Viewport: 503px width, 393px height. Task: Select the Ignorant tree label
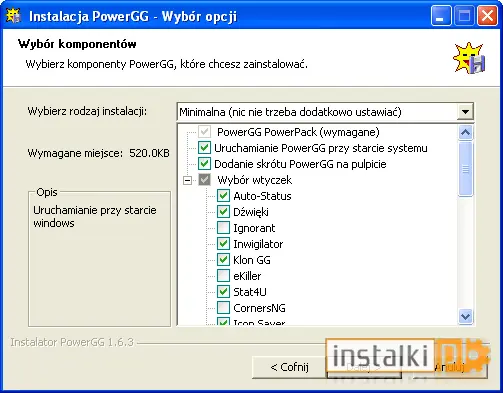tap(254, 228)
